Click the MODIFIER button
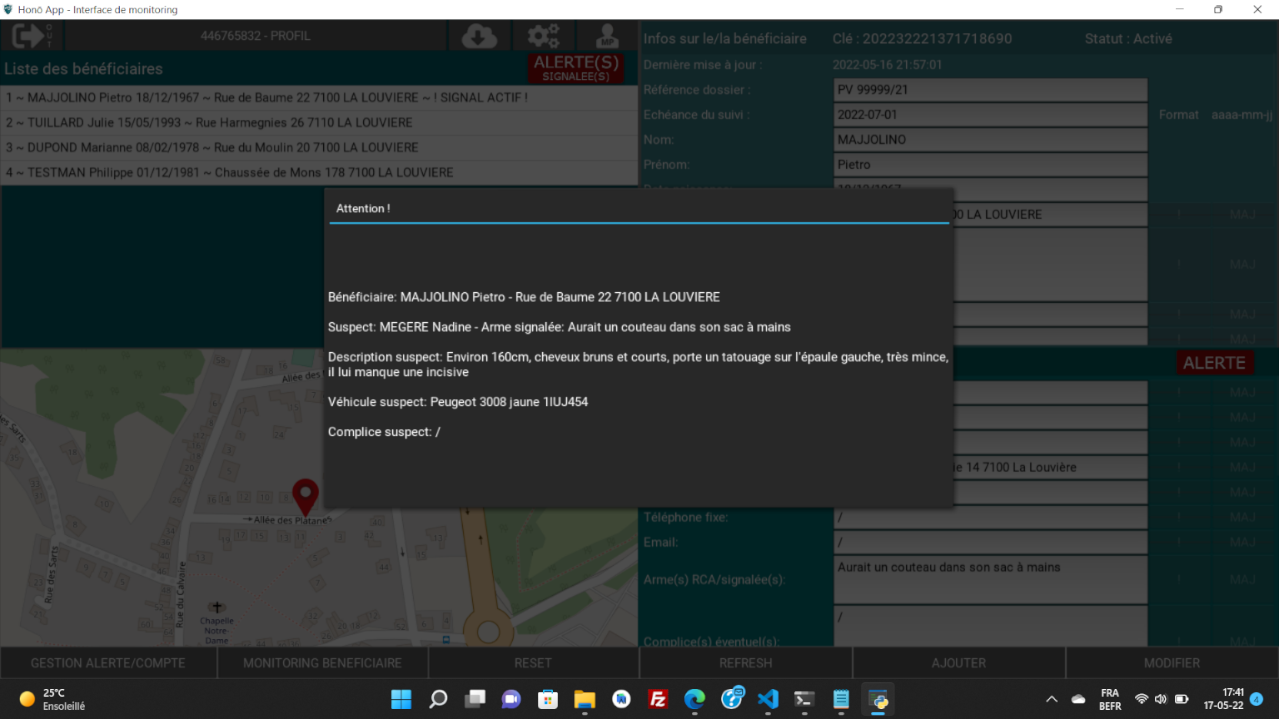Viewport: 1279px width, 719px height. tap(1171, 663)
